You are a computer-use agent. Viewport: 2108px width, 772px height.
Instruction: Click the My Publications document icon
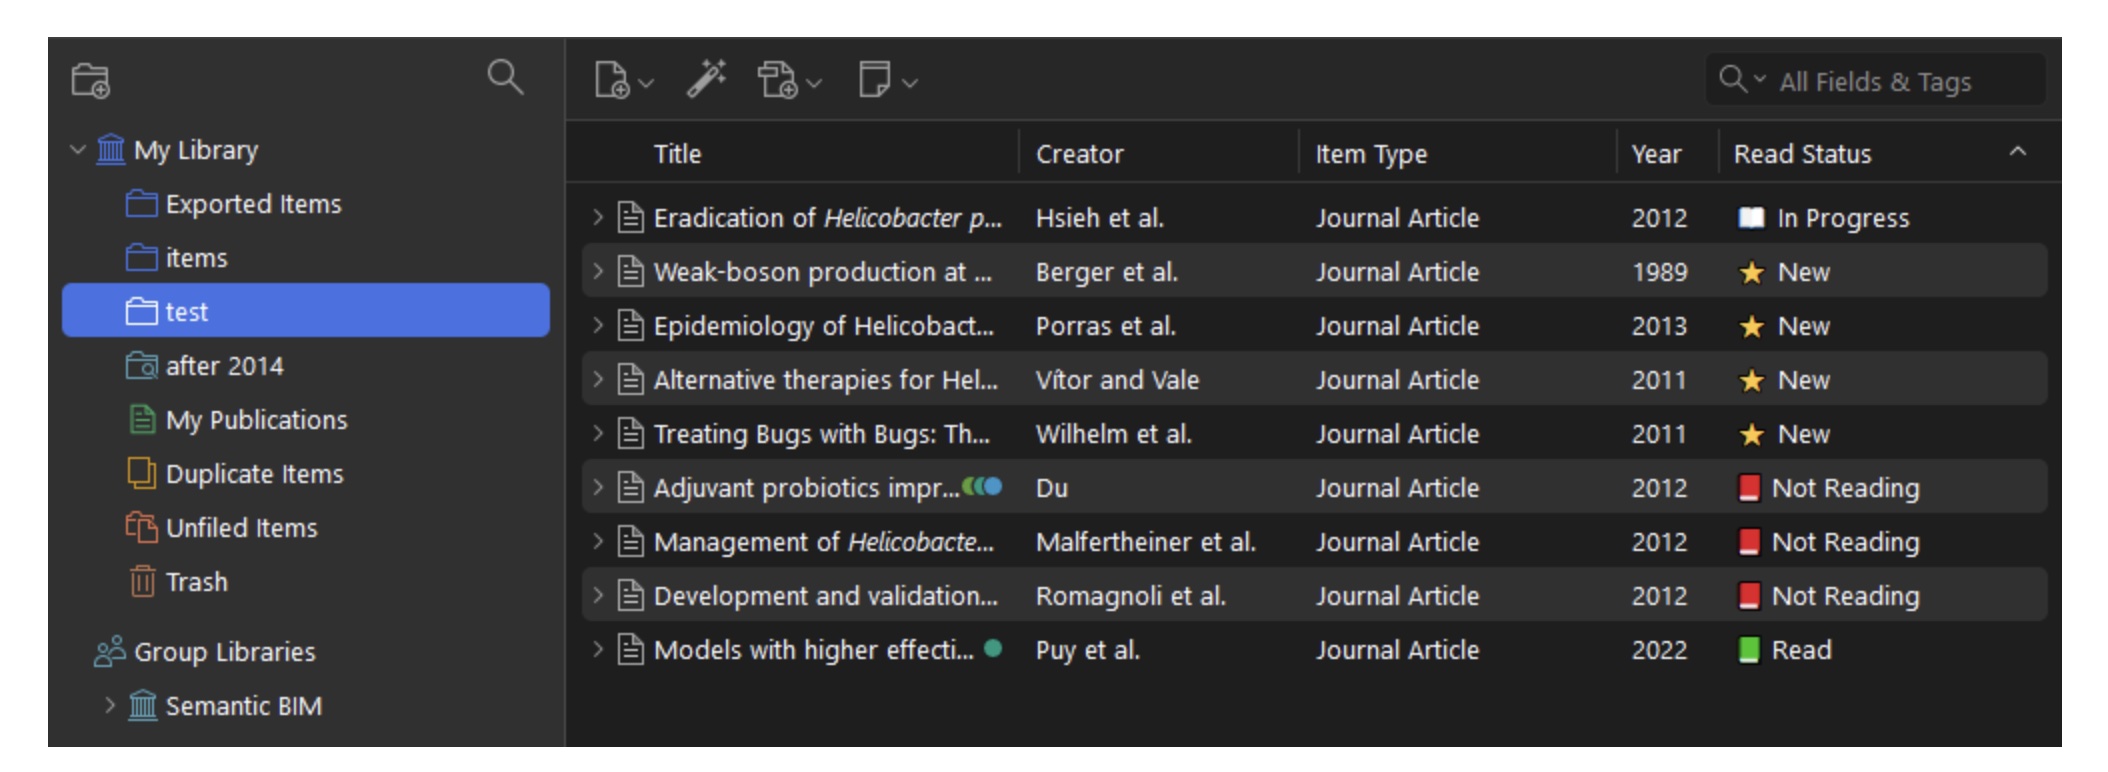click(142, 420)
